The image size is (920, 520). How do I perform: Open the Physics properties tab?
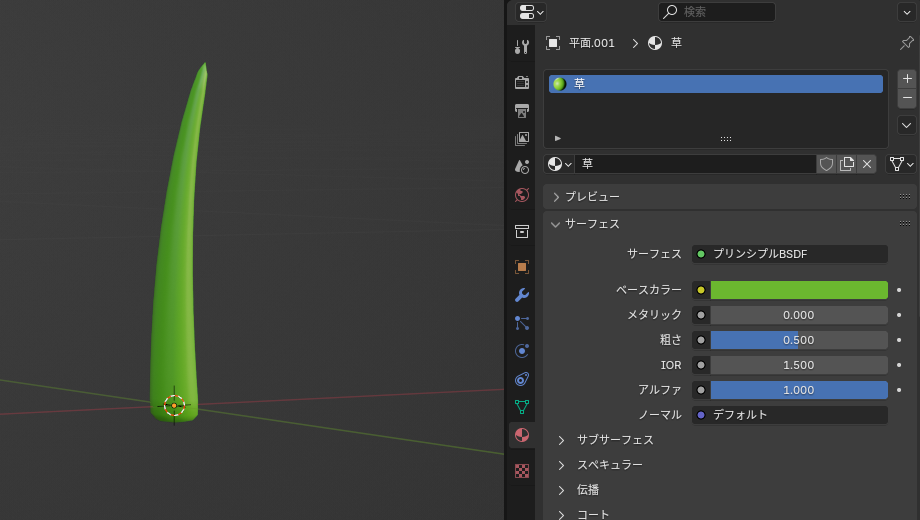click(x=521, y=351)
